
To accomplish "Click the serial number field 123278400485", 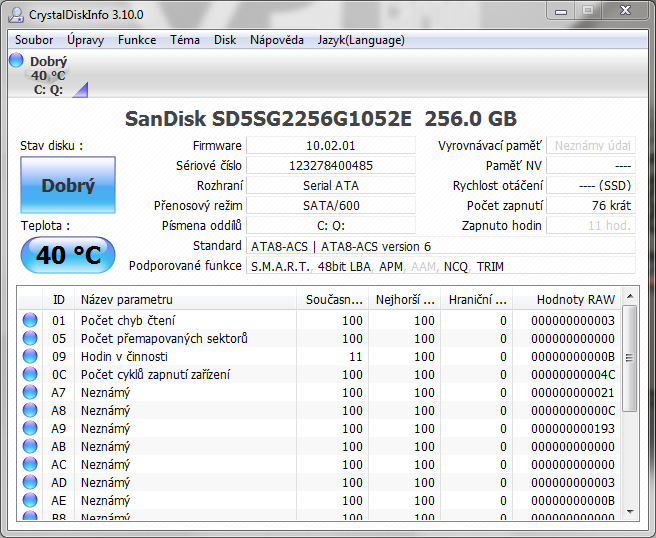I will (331, 166).
